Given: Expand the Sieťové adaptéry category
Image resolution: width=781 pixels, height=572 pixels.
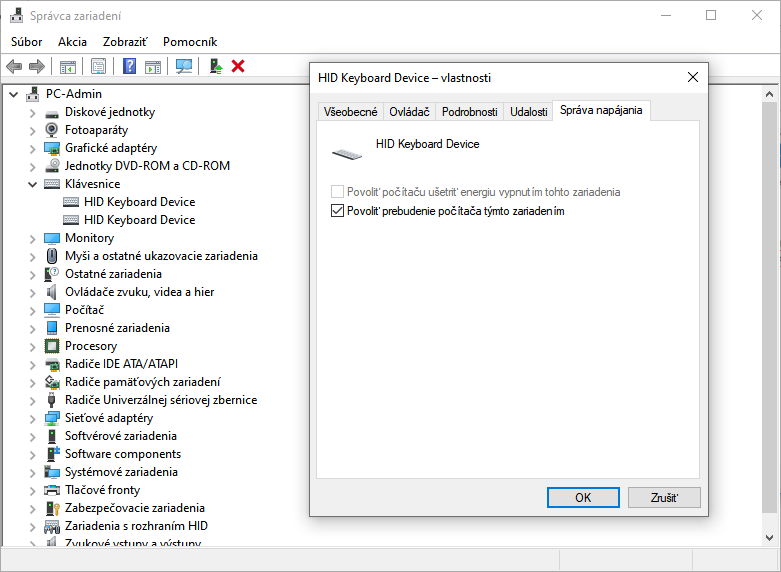Looking at the screenshot, I should click(33, 418).
